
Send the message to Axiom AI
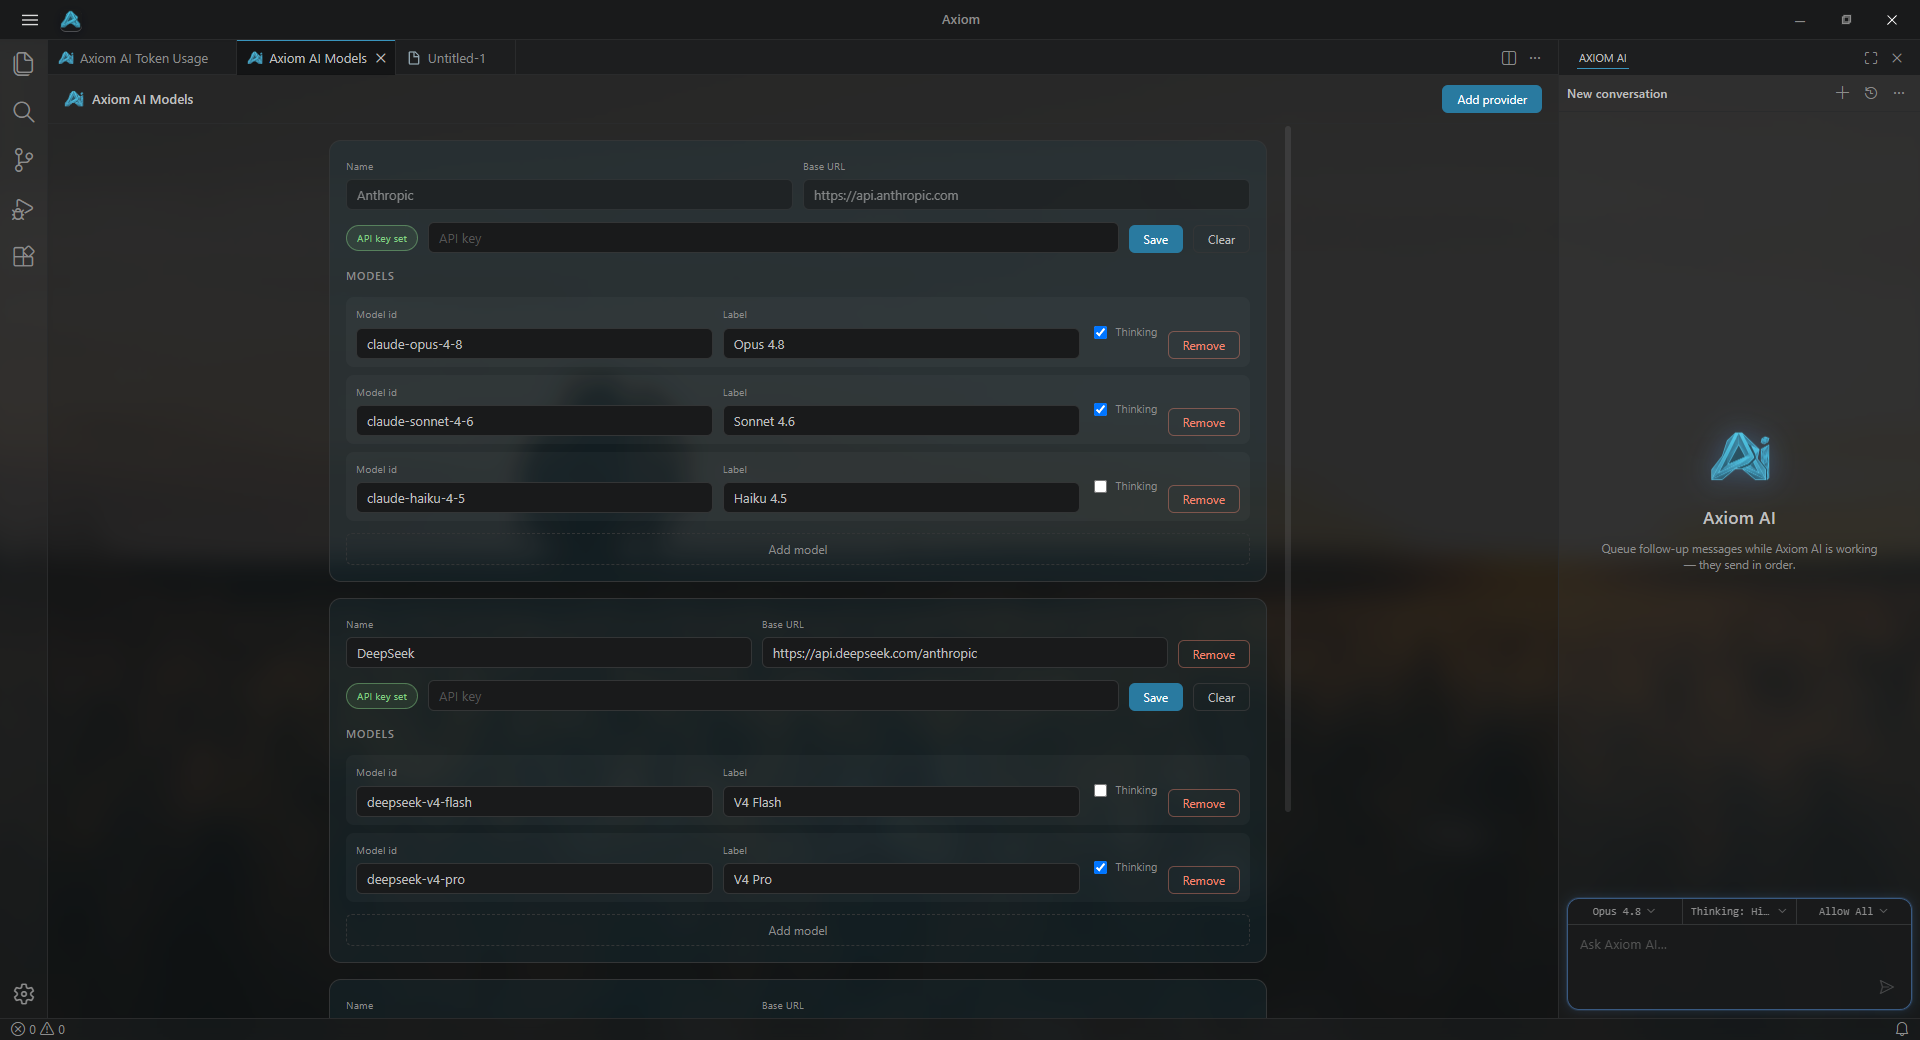[x=1886, y=987]
